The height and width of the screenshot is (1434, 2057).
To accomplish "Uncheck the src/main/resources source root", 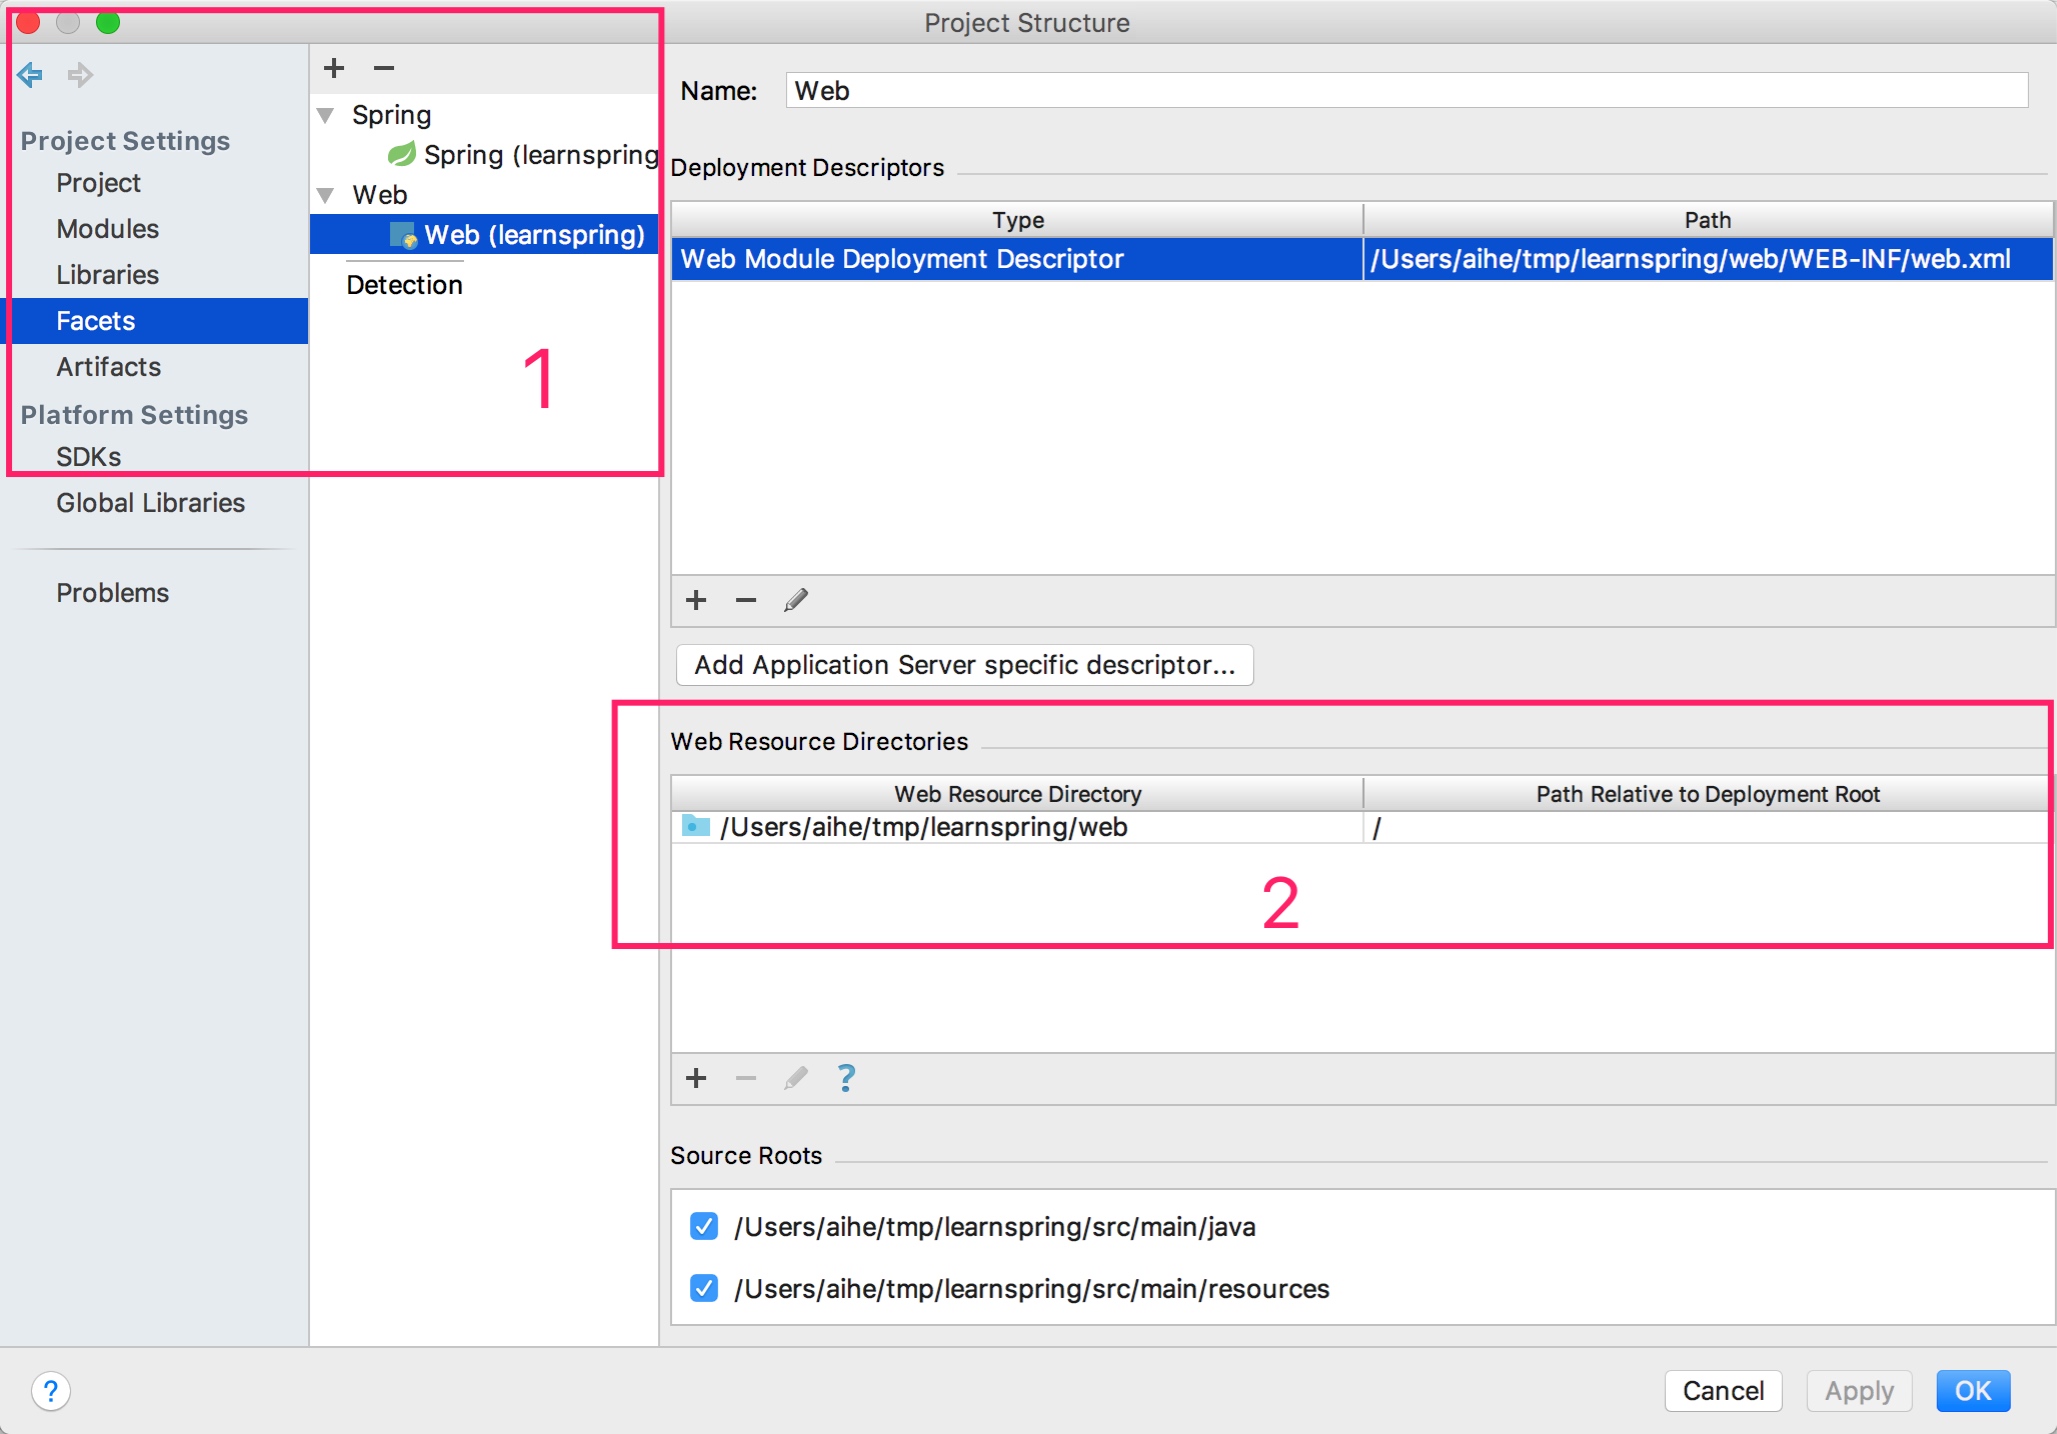I will [704, 1288].
